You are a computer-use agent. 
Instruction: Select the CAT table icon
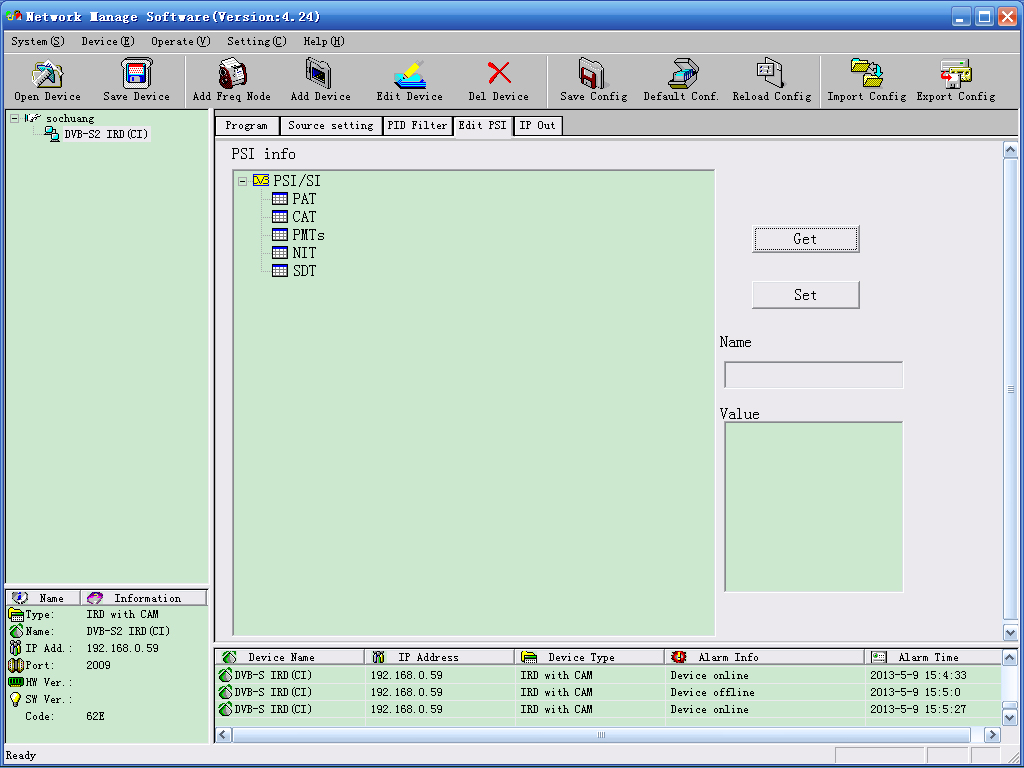pos(280,216)
